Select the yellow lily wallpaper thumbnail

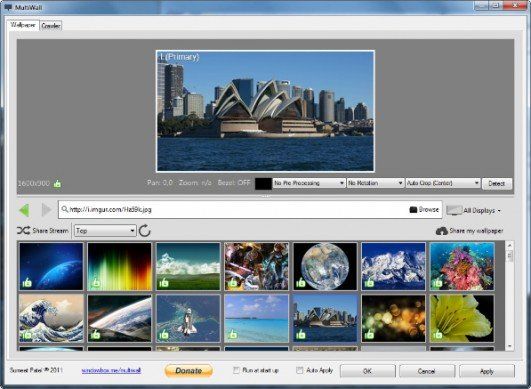tap(462, 318)
